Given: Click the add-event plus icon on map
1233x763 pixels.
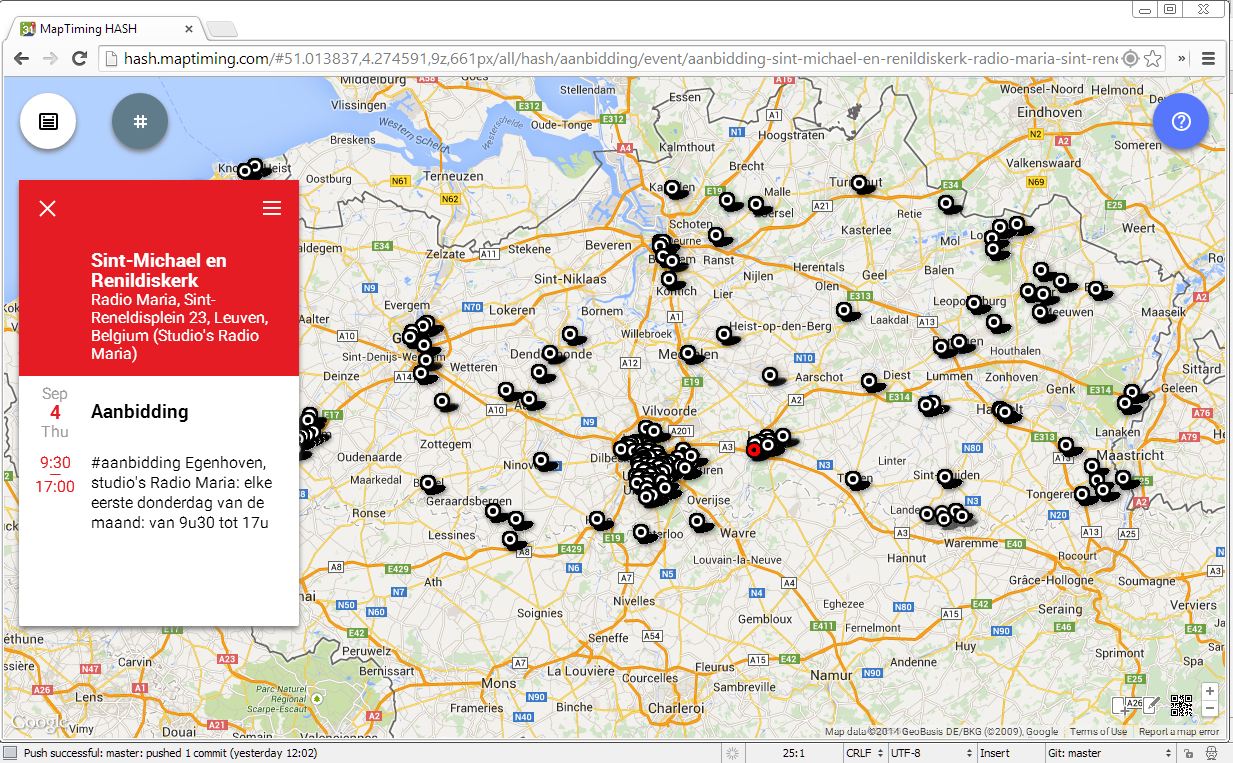Looking at the screenshot, I should click(1122, 705).
